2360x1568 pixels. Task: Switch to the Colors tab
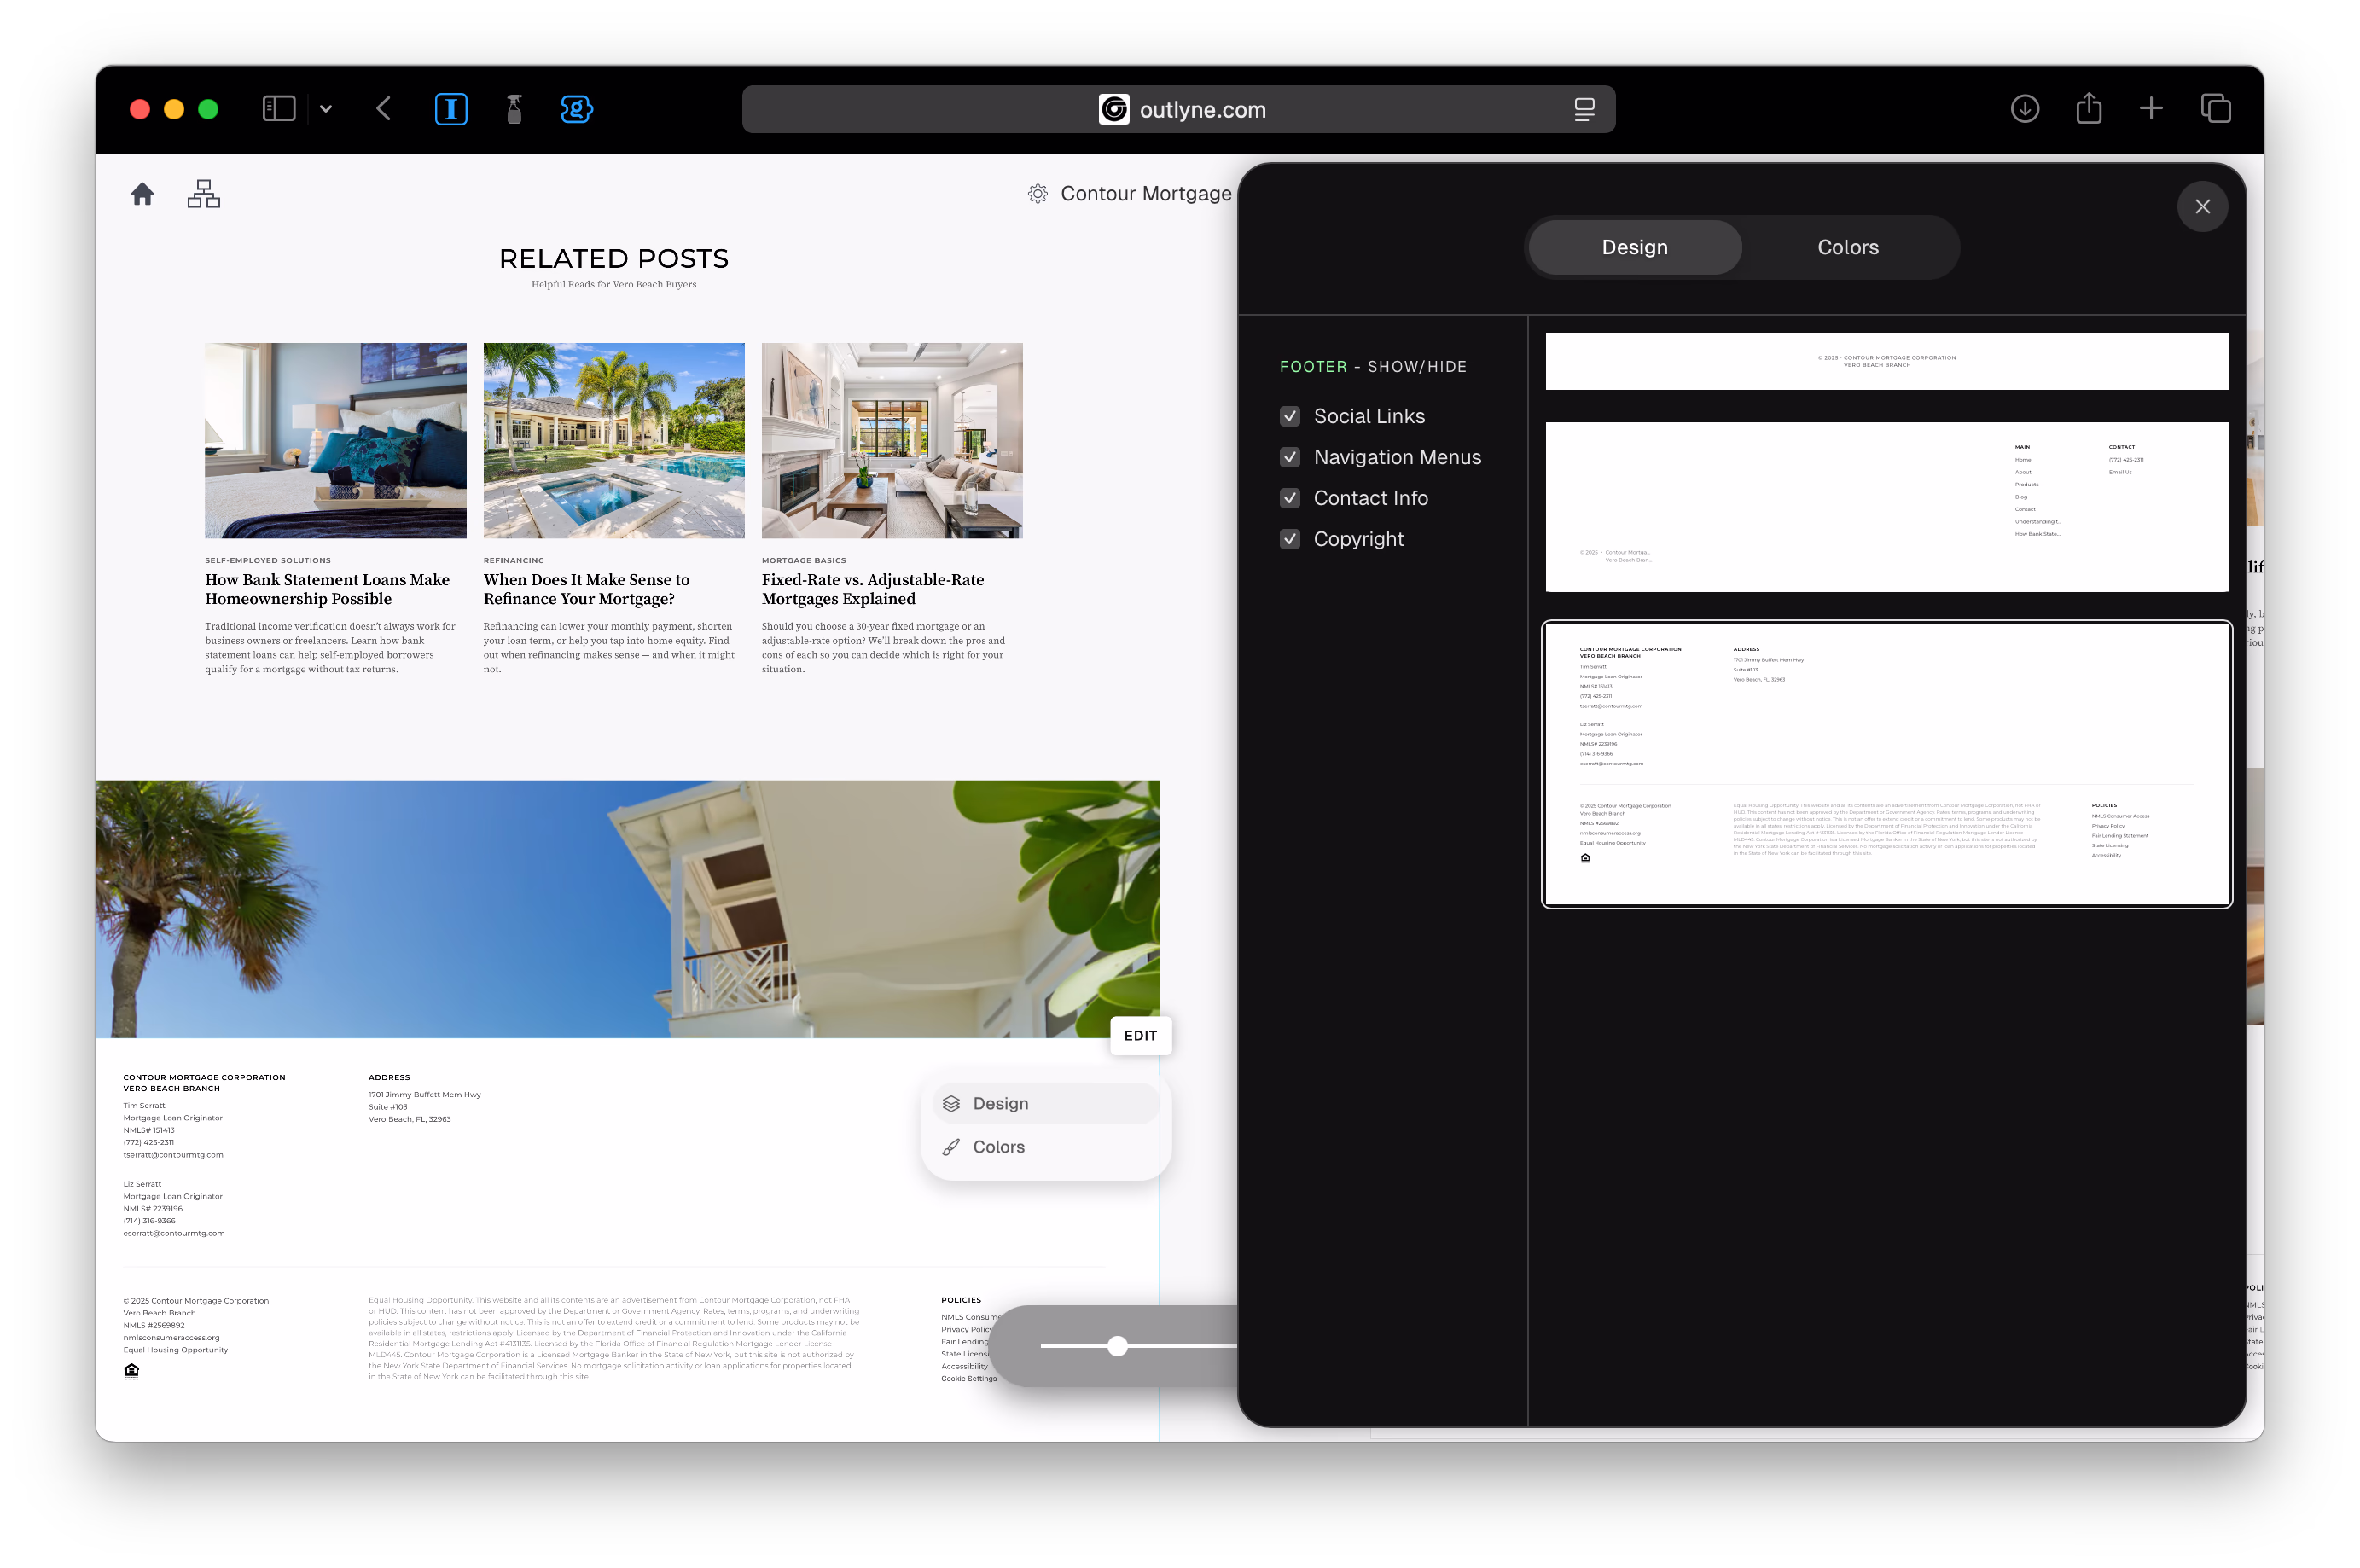click(x=1846, y=247)
